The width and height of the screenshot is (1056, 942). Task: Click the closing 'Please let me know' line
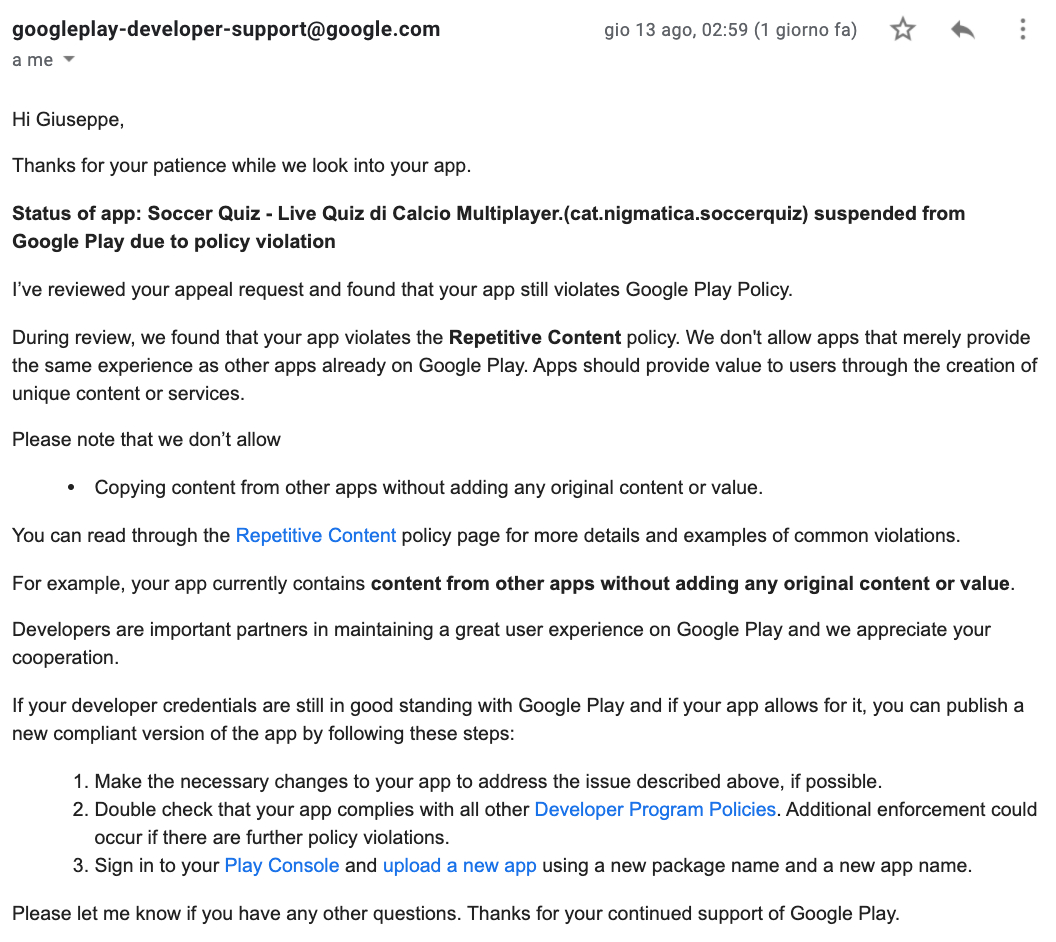[456, 914]
